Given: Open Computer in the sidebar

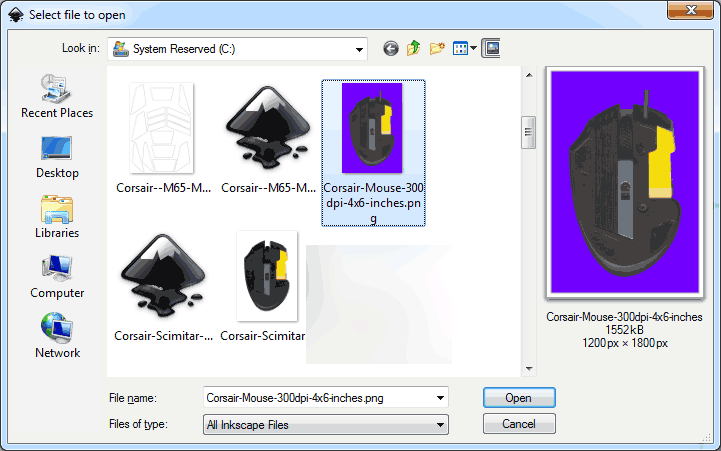Looking at the screenshot, I should [57, 277].
